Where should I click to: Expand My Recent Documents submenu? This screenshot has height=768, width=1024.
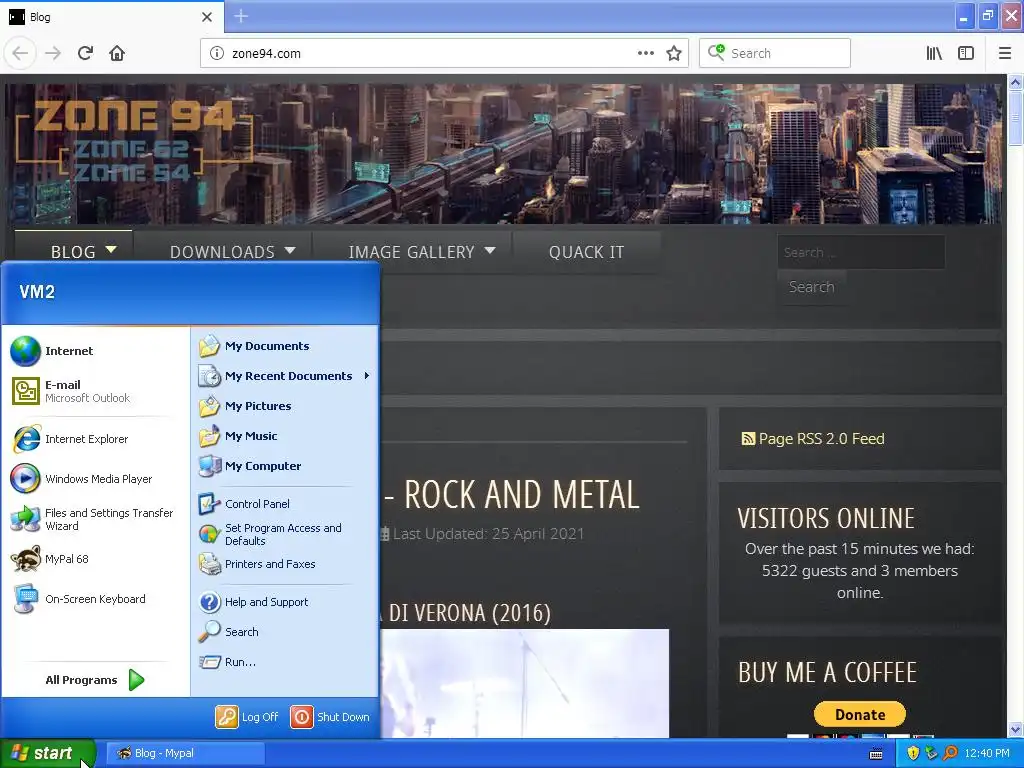(285, 376)
